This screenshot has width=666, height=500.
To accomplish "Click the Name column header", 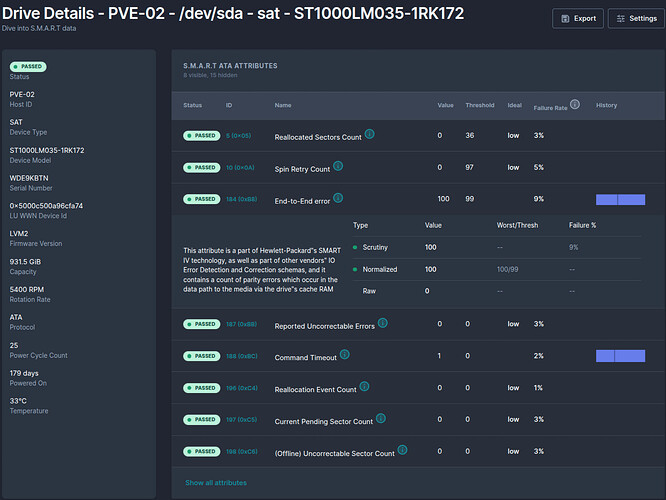I will [x=283, y=105].
